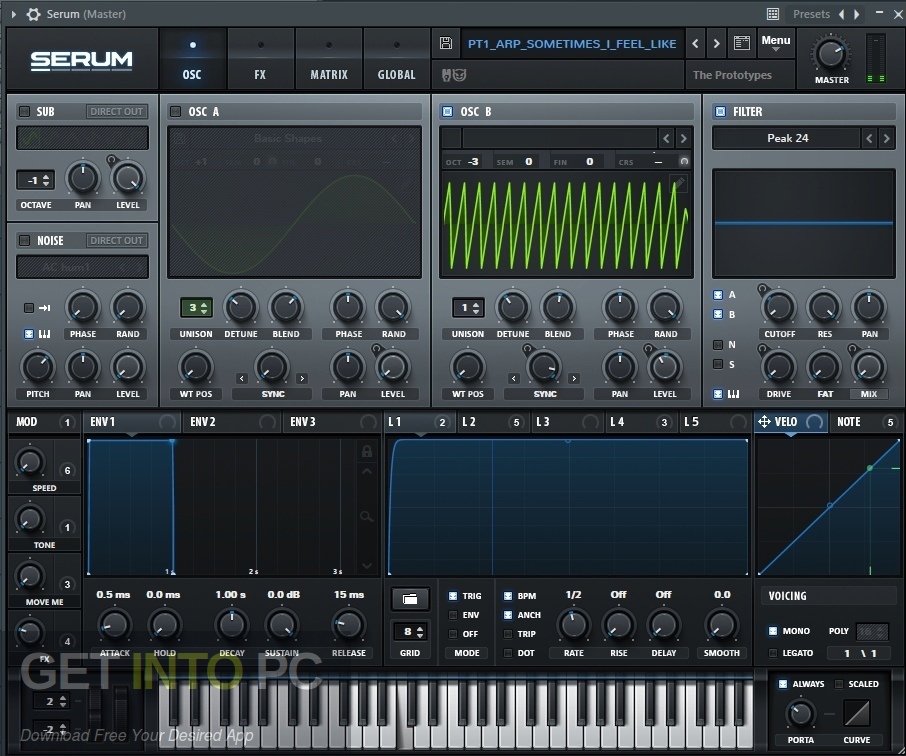The image size is (906, 756).
Task: Select the LFO 2 tab
Action: coord(494,422)
